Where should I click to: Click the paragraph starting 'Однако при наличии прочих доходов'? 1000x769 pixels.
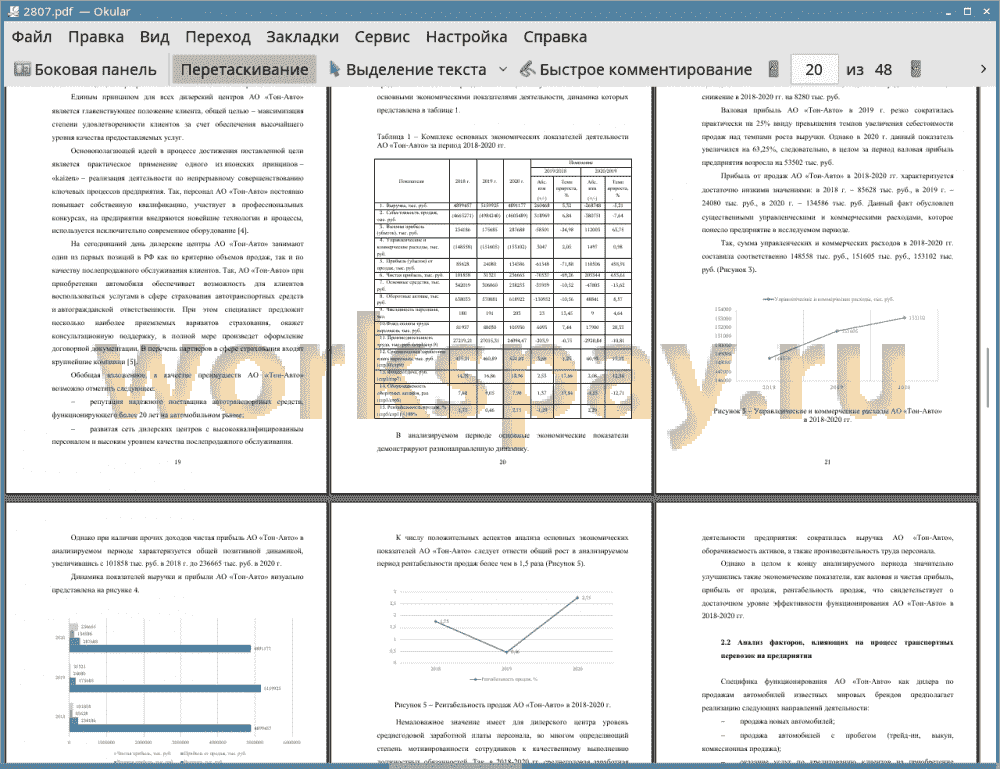point(177,550)
